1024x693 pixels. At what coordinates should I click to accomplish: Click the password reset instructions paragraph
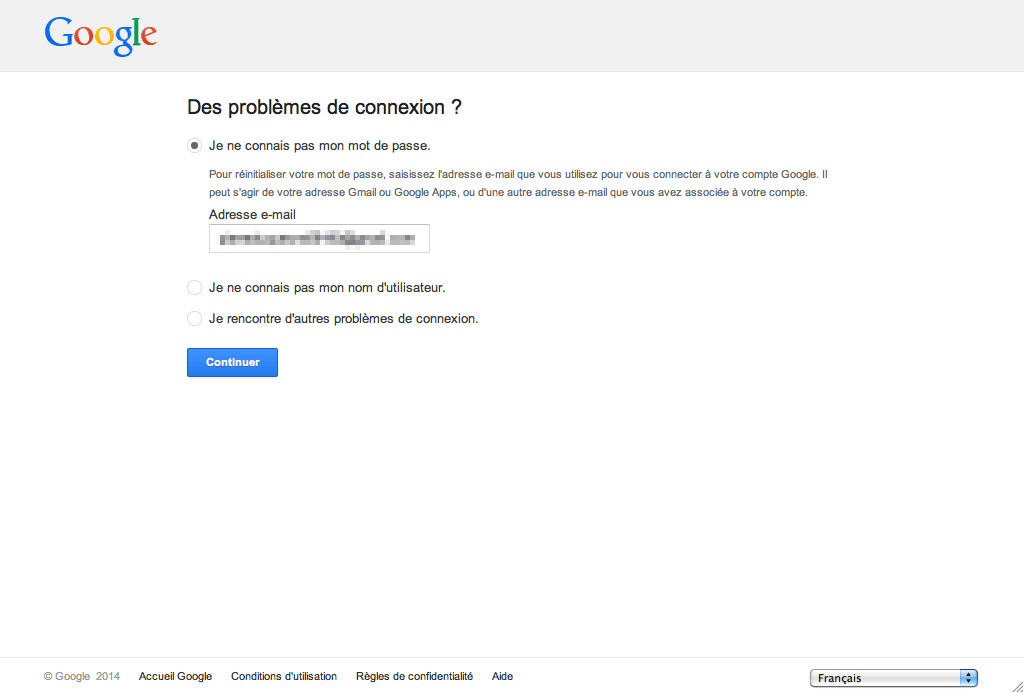click(519, 184)
